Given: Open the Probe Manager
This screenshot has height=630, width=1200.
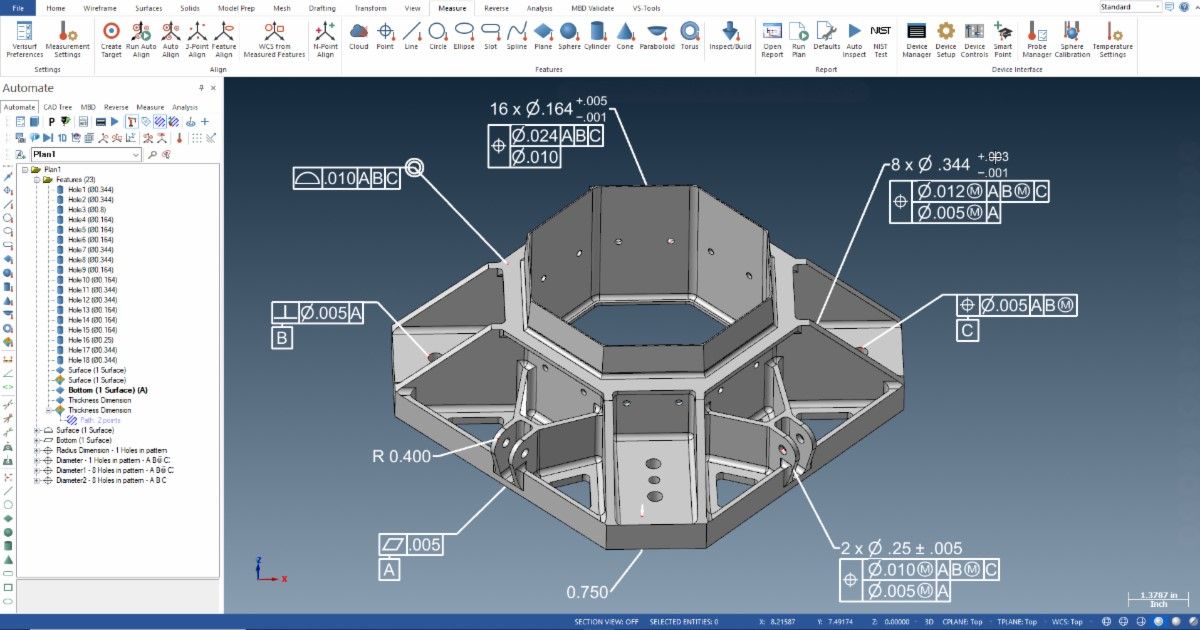Looking at the screenshot, I should pos(1036,39).
